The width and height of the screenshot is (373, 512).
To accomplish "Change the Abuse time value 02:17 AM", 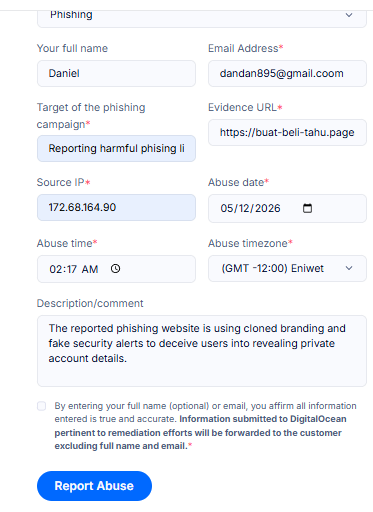I will coord(74,269).
